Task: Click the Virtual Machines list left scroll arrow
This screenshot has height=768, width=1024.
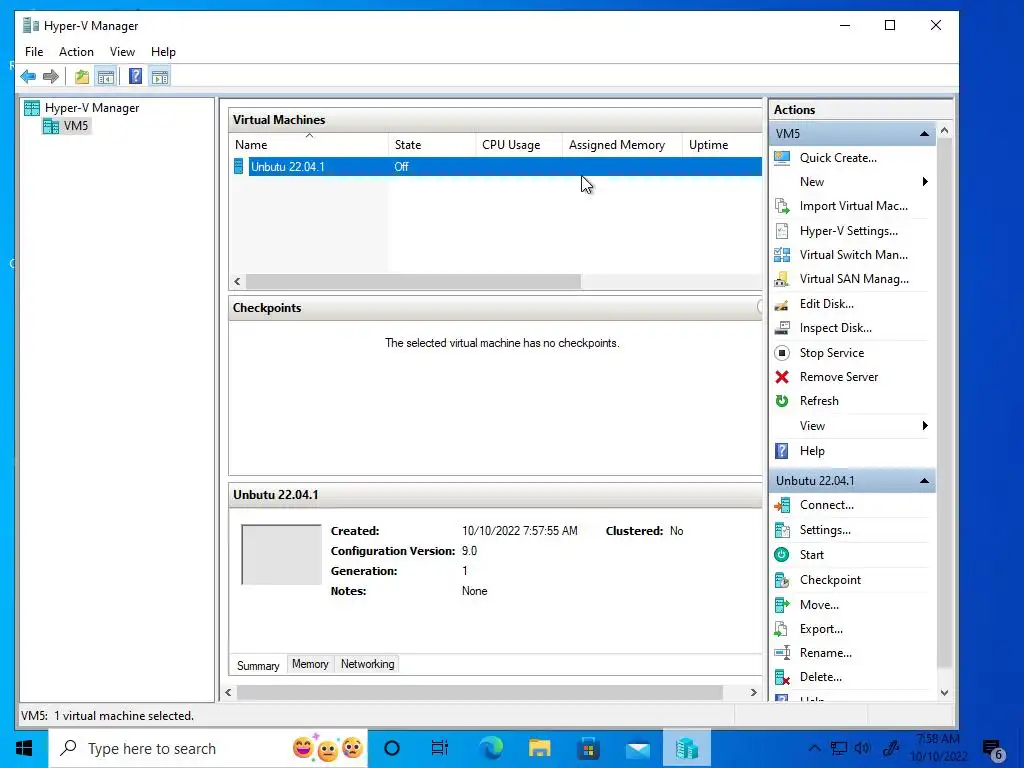Action: point(237,281)
